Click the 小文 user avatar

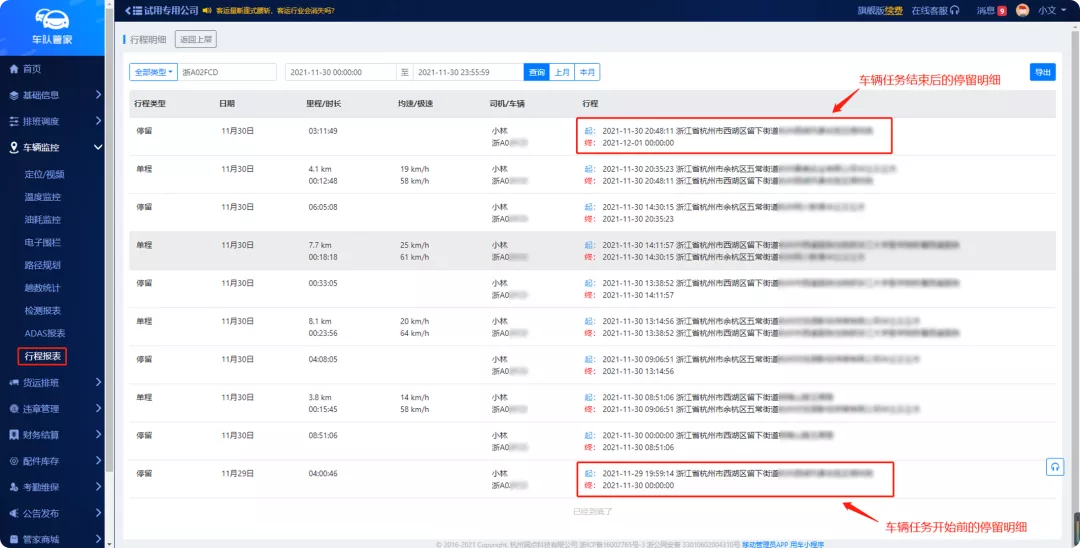1023,10
